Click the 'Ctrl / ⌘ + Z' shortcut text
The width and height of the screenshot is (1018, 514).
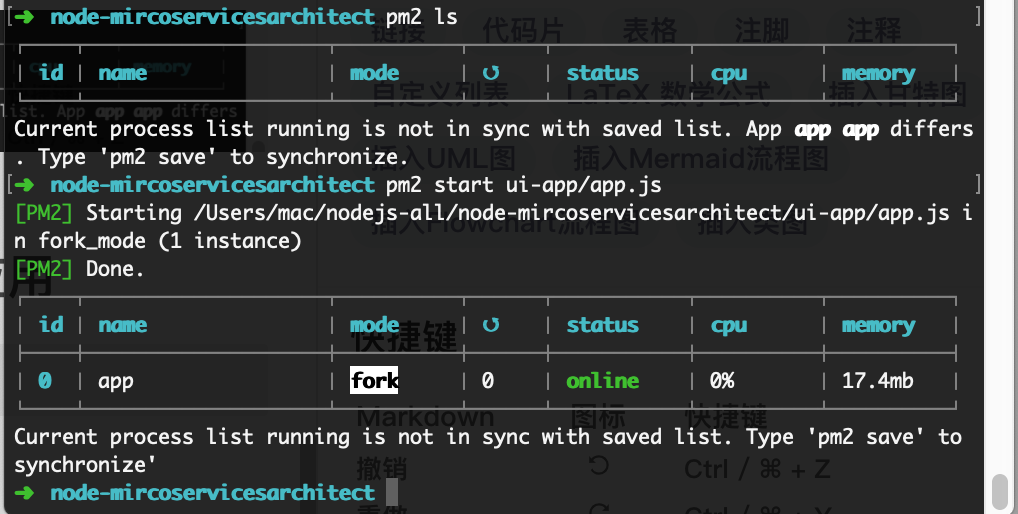tap(757, 469)
